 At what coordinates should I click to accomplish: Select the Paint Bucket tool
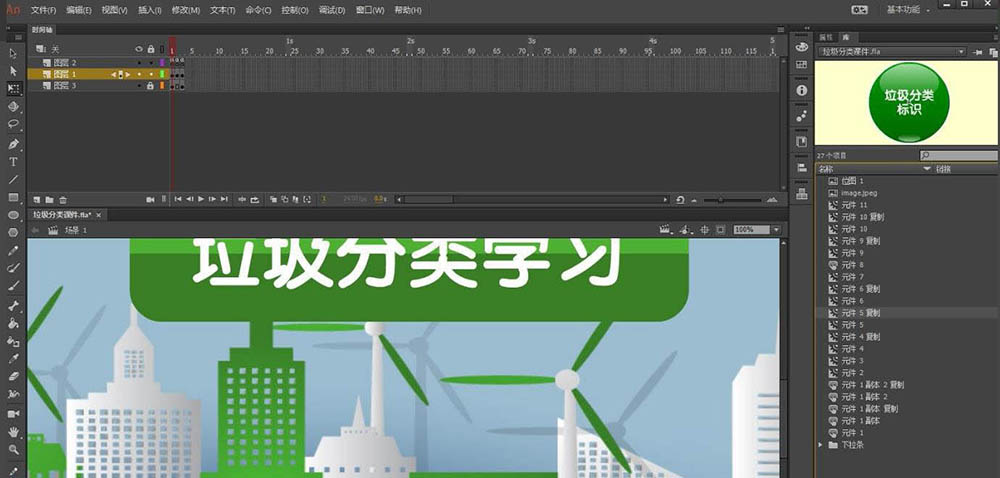point(13,324)
